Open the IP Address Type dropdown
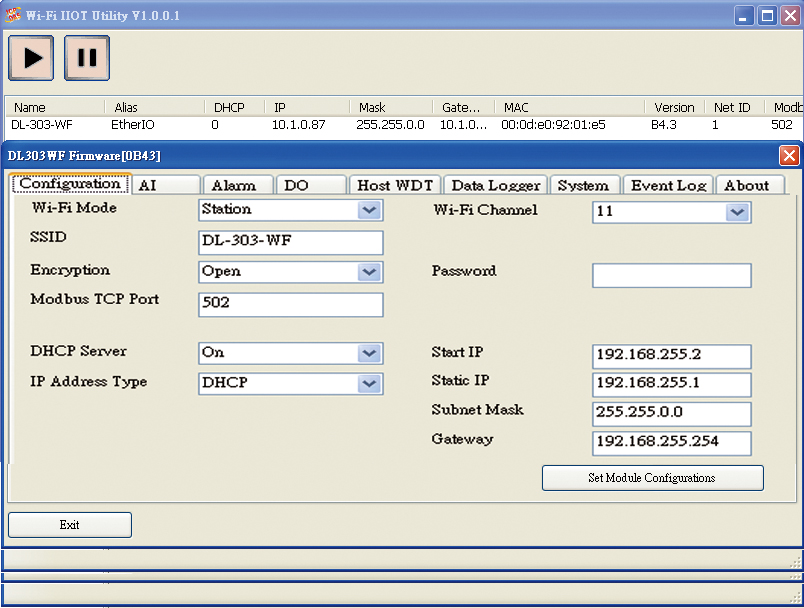The width and height of the screenshot is (804, 608). [x=370, y=383]
